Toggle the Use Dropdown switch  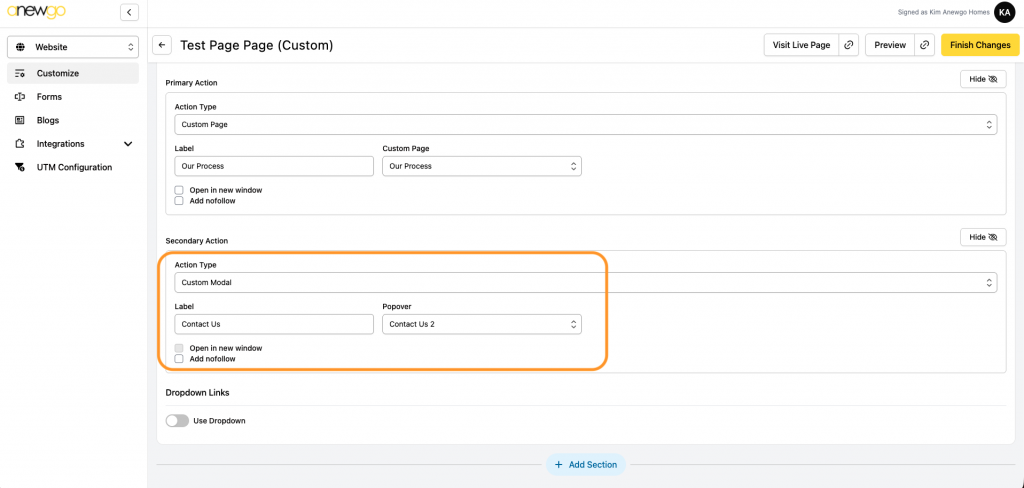[x=177, y=421]
